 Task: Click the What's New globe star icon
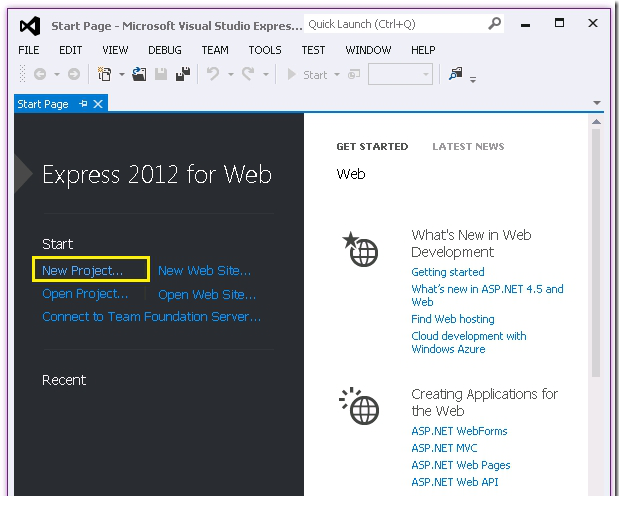(360, 249)
